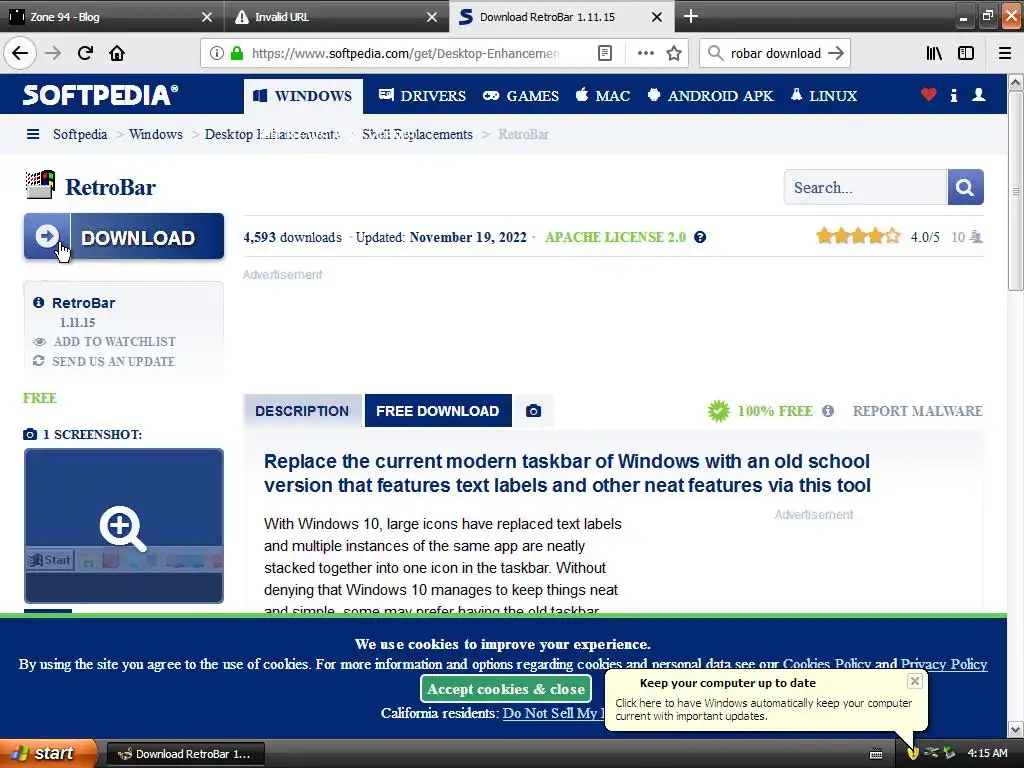Click Download RetroBar taskbar button

click(185, 754)
